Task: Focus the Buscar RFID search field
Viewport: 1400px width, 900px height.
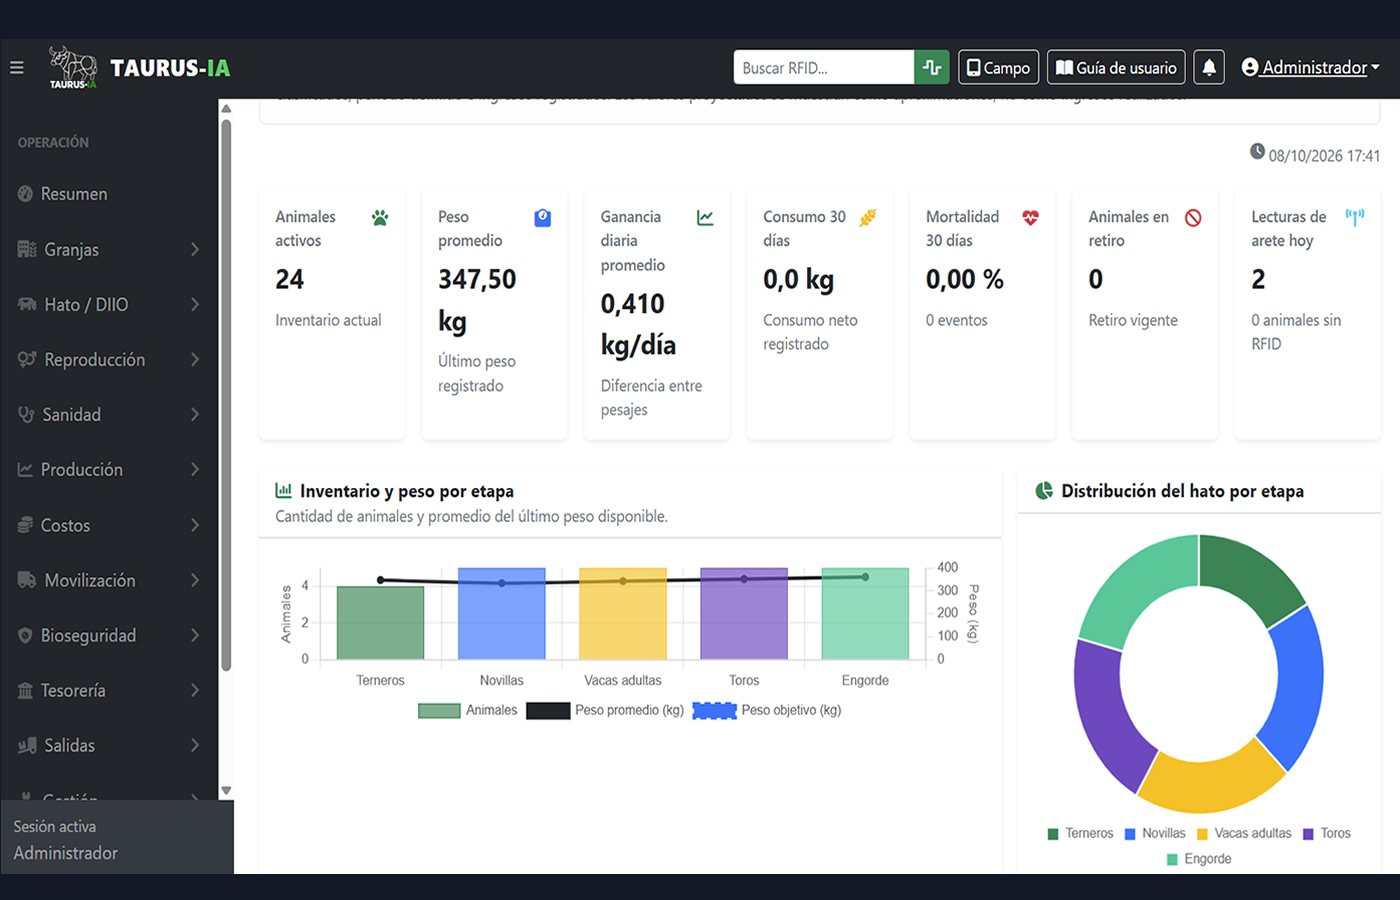Action: tap(824, 67)
